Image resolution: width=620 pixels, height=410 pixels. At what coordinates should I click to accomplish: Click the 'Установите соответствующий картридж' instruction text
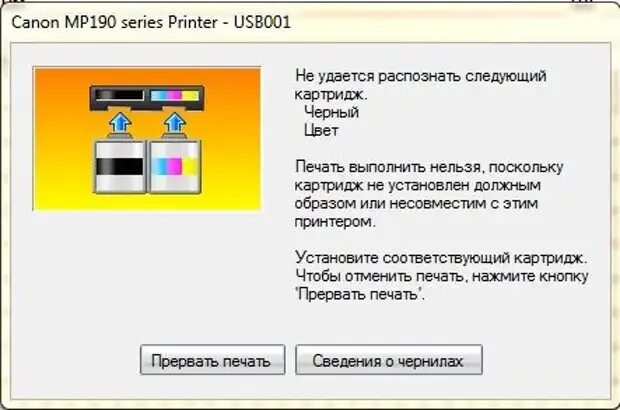[441, 258]
